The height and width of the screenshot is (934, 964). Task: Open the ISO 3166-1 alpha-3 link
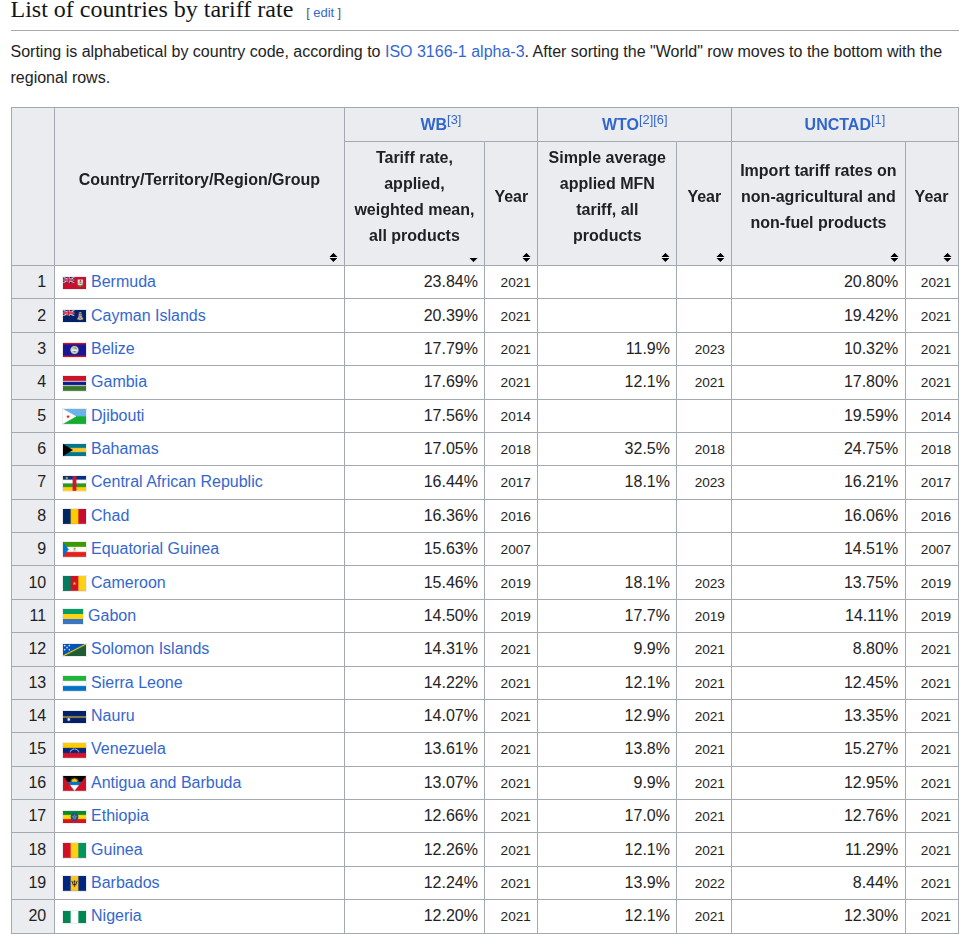pyautogui.click(x=455, y=51)
